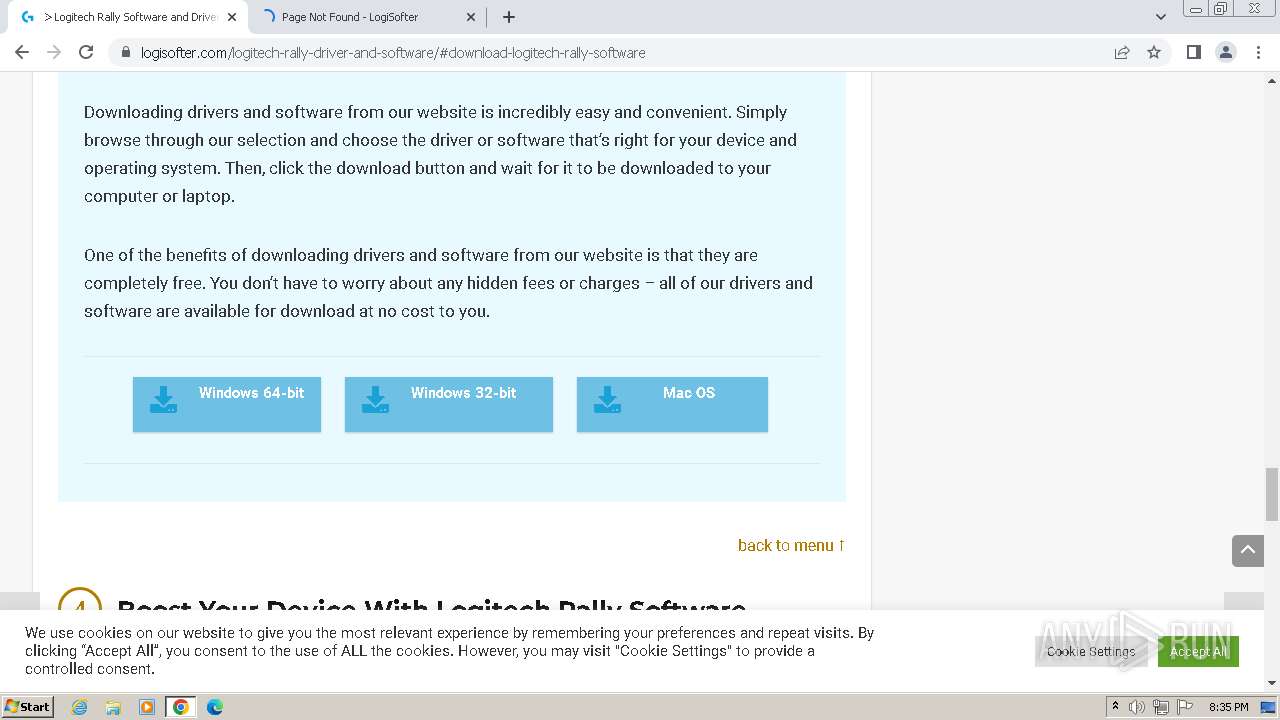This screenshot has height=720, width=1280.
Task: Close the Logitech Rally tab
Action: (232, 17)
